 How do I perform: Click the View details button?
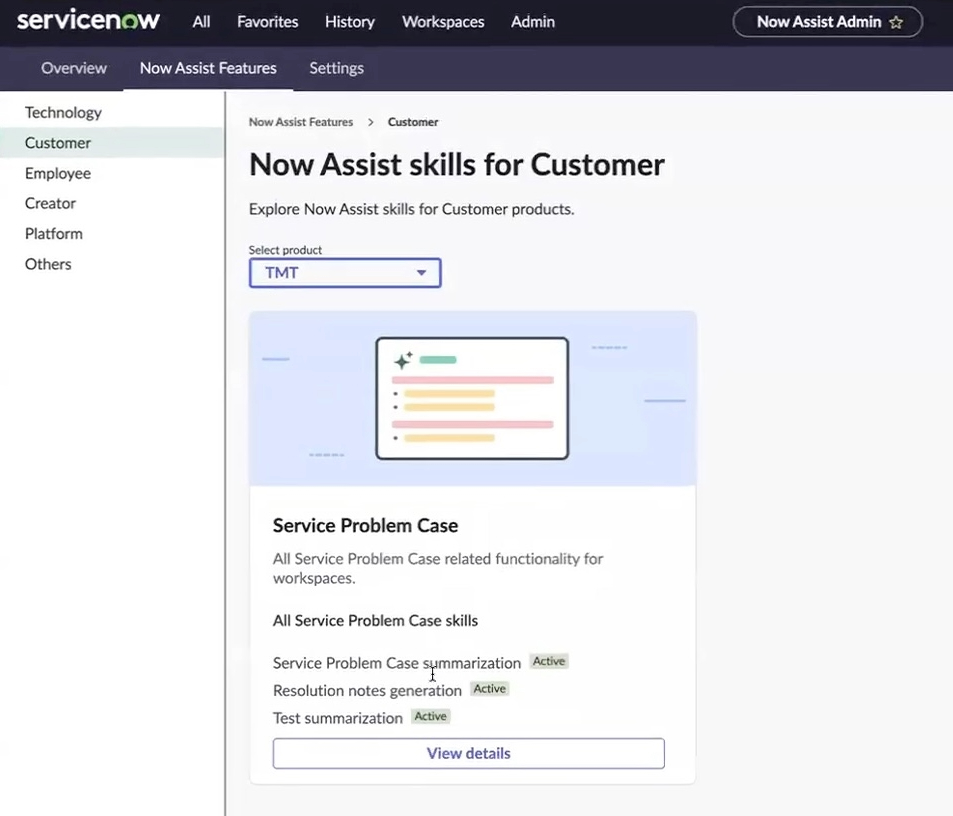(x=468, y=753)
